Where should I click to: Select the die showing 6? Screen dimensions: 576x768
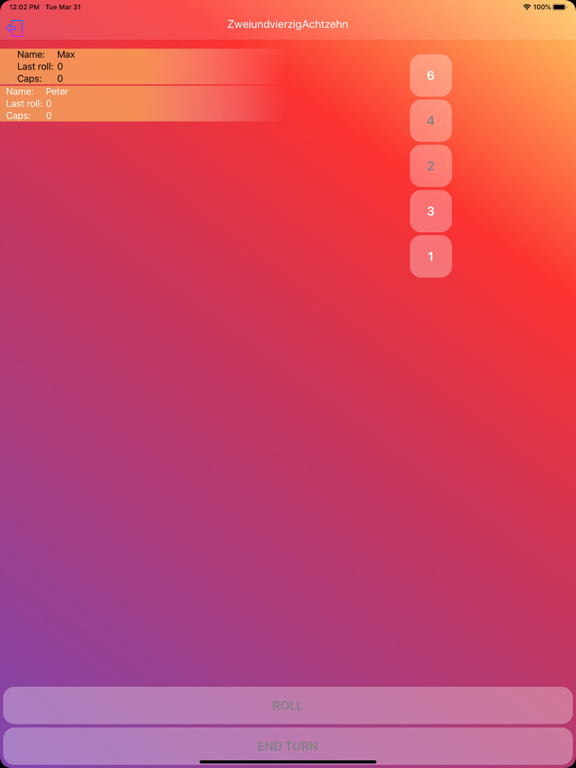[431, 75]
